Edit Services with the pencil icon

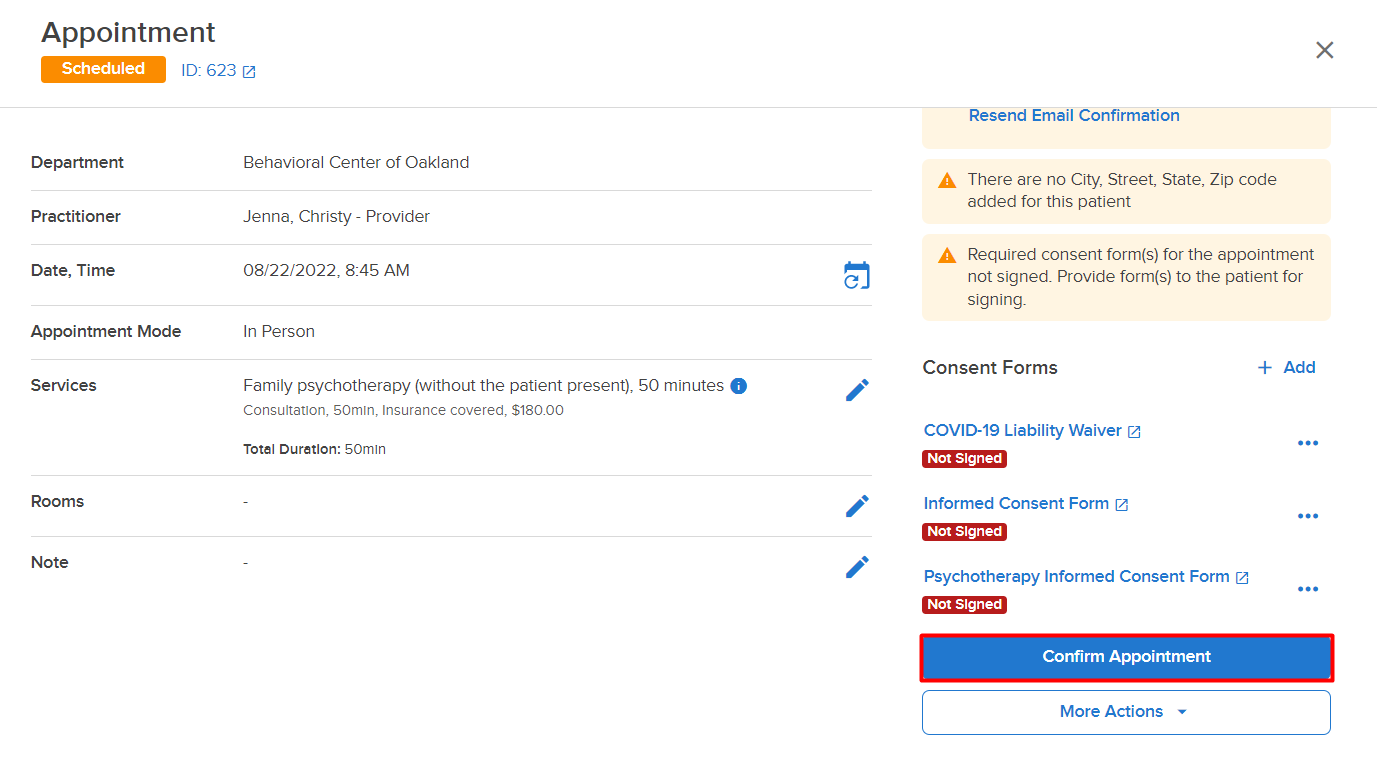(857, 390)
